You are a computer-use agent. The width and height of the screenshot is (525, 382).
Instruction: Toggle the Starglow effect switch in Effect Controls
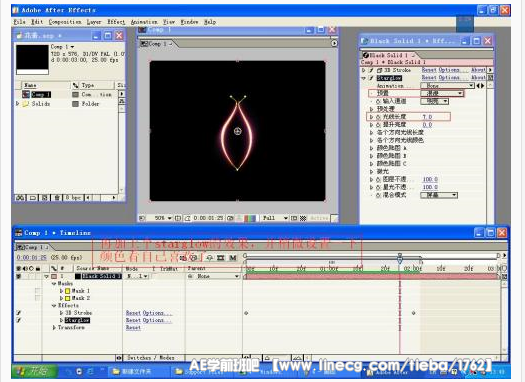click(x=371, y=78)
